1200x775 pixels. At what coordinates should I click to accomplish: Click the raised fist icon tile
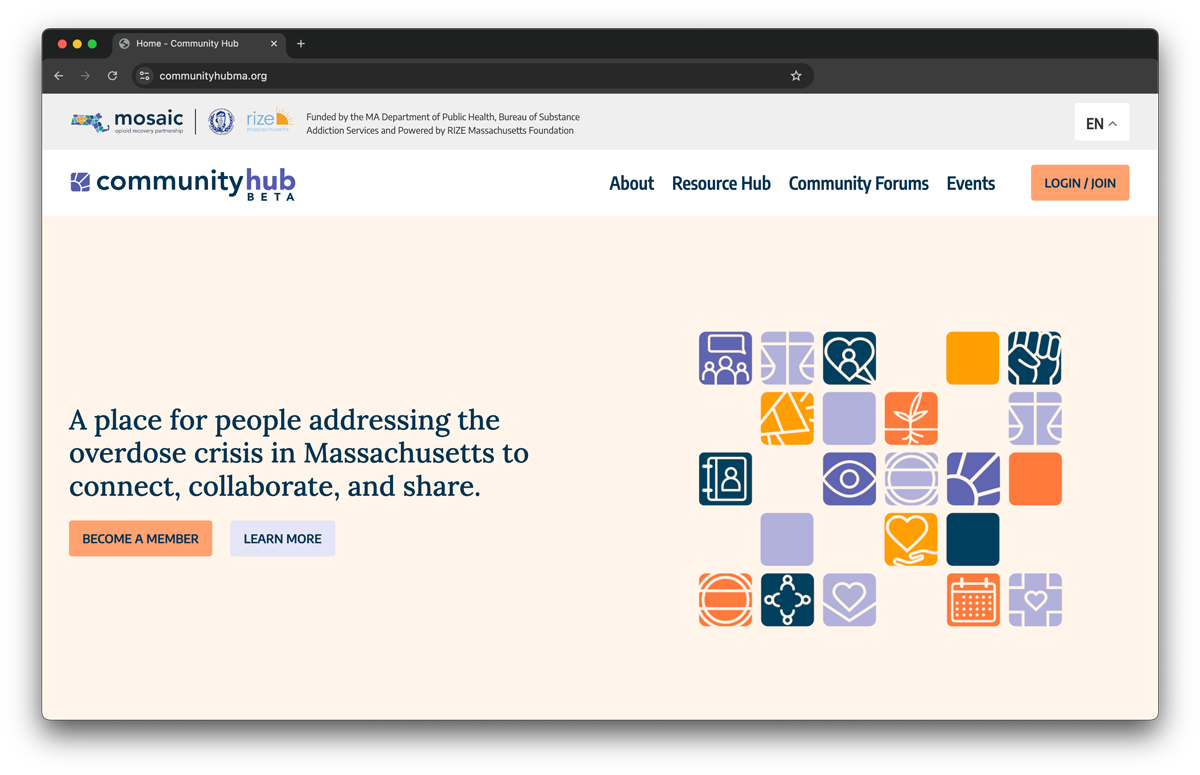point(1034,358)
